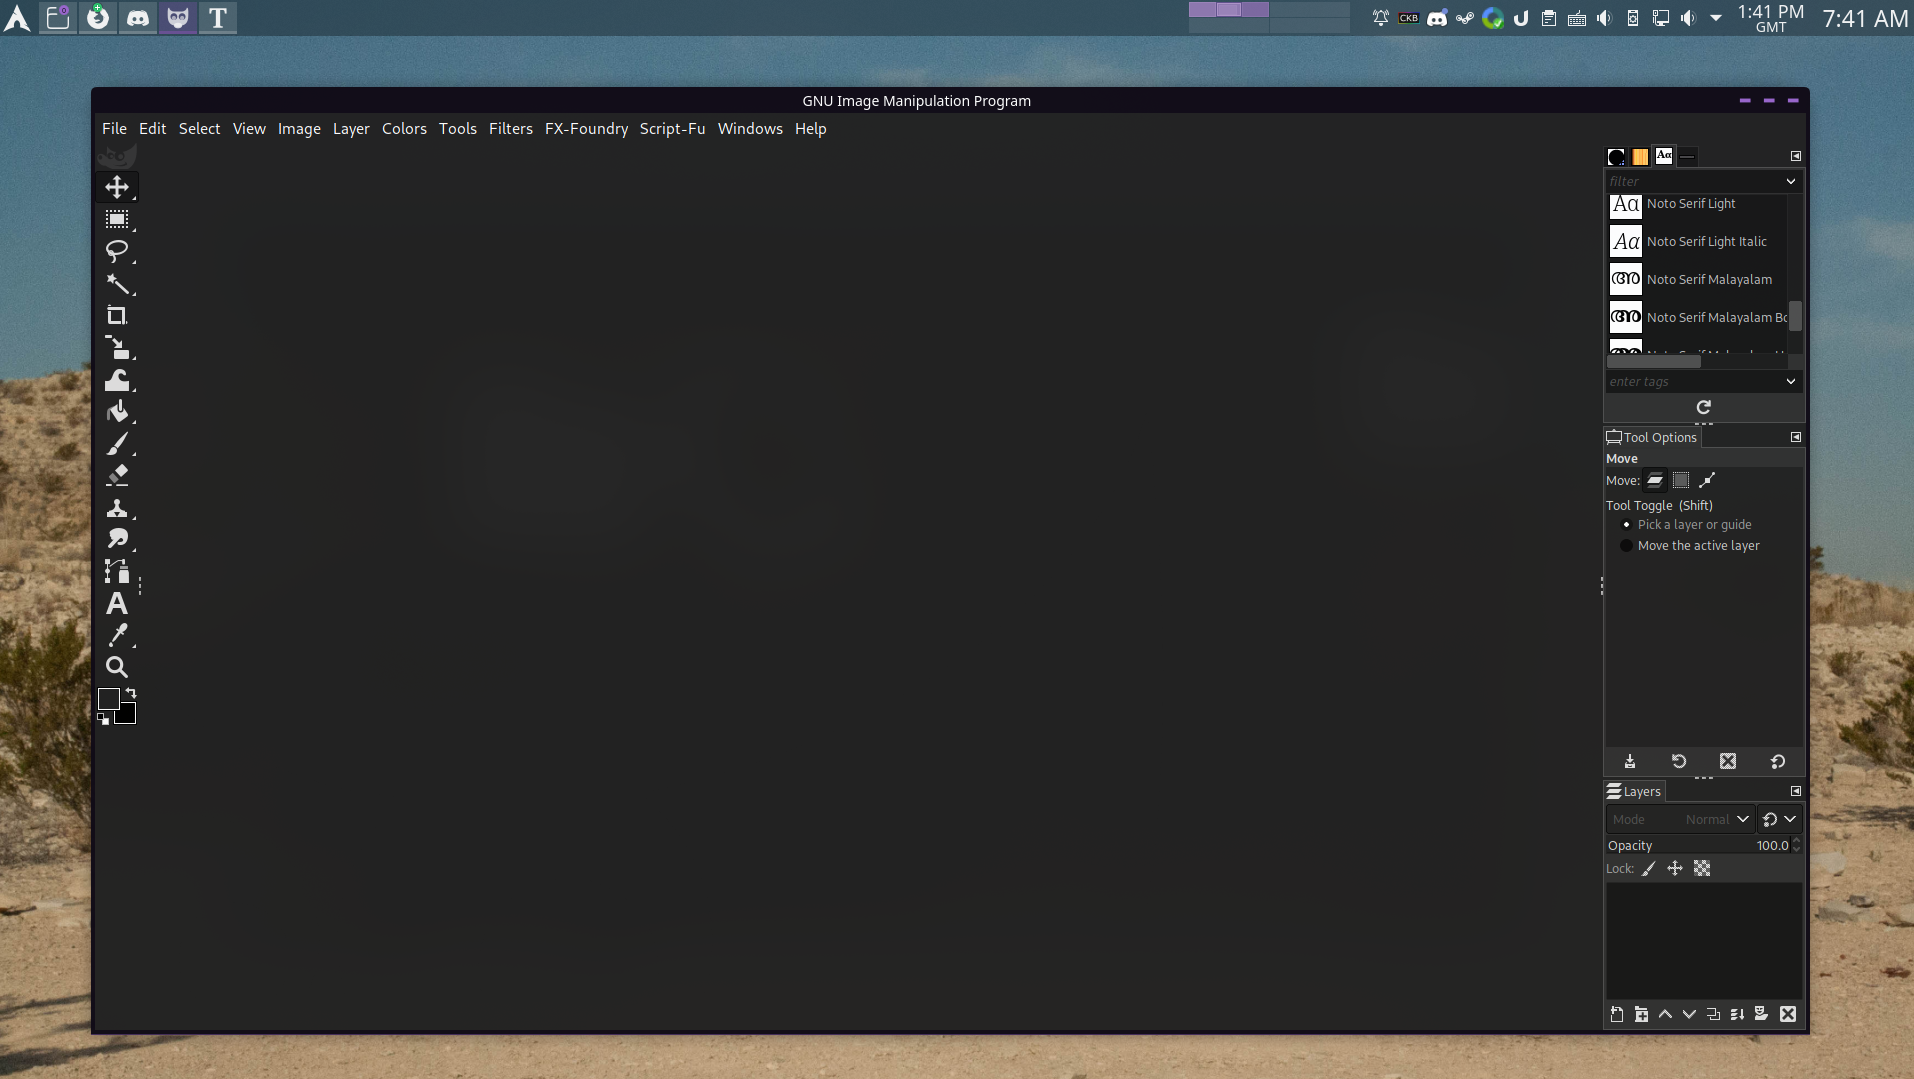Open the Windows menu

coord(750,129)
